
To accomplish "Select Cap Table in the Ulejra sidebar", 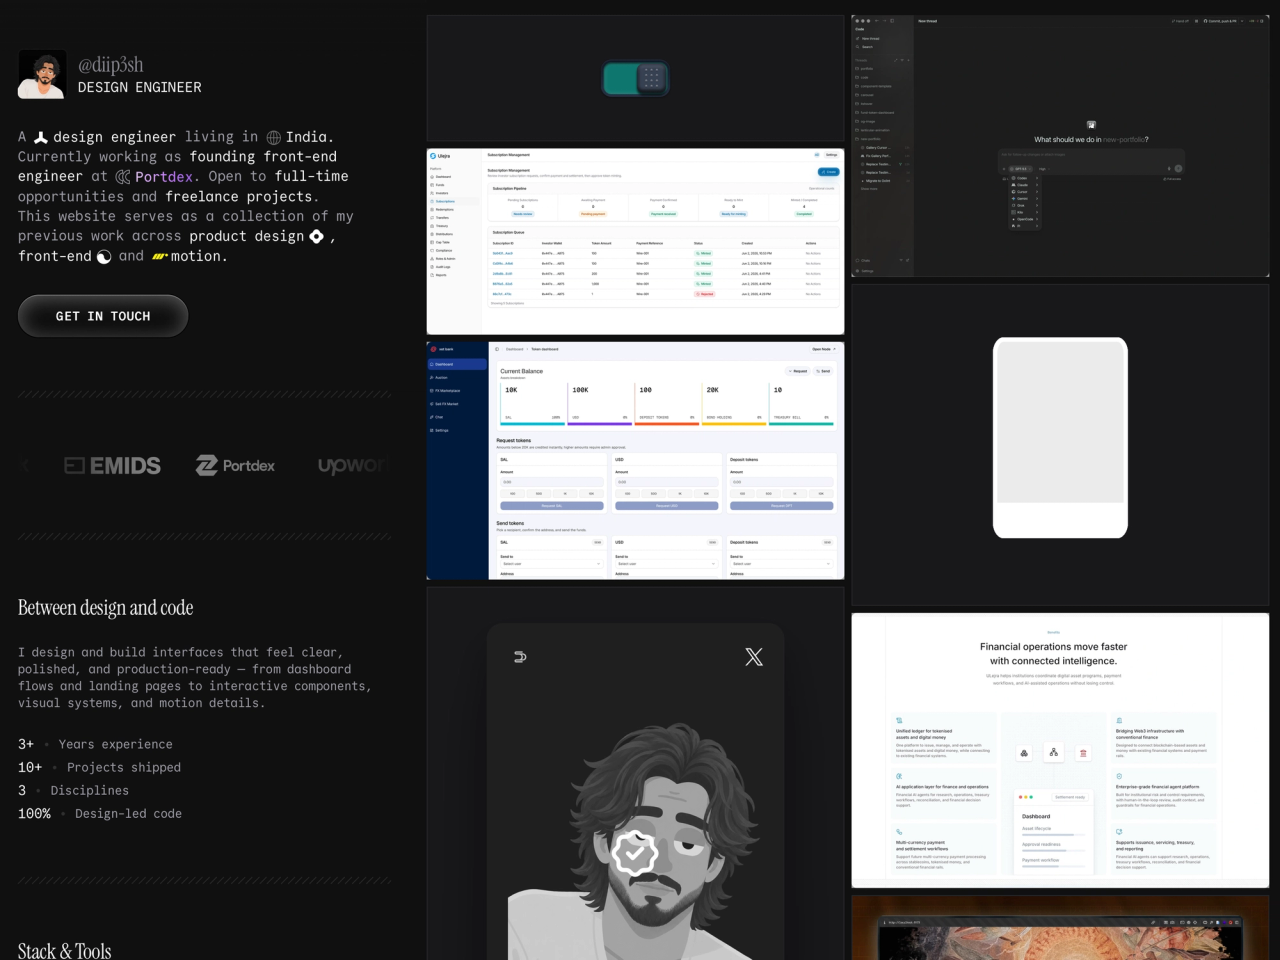I will (456, 242).
